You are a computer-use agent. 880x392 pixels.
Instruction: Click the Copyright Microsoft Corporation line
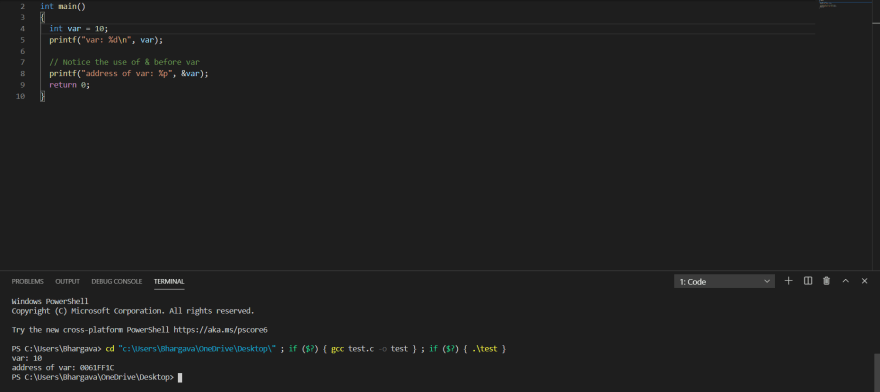(x=133, y=311)
